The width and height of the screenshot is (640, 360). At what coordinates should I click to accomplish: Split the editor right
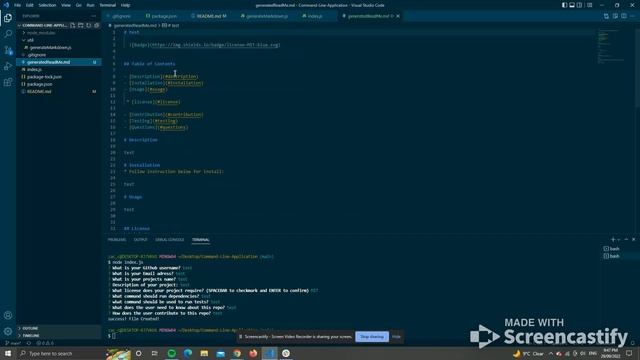click(x=624, y=16)
